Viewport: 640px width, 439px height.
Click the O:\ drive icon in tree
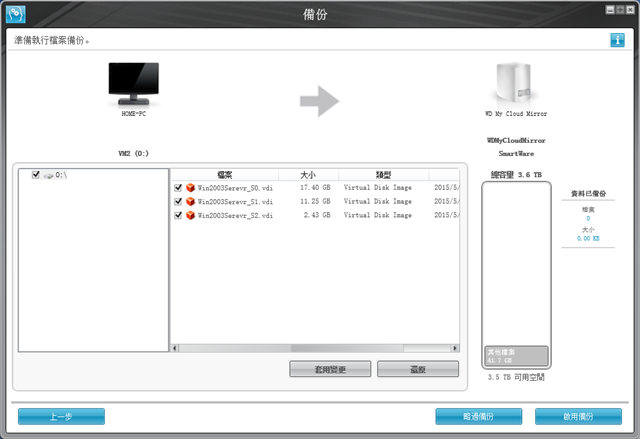[49, 175]
